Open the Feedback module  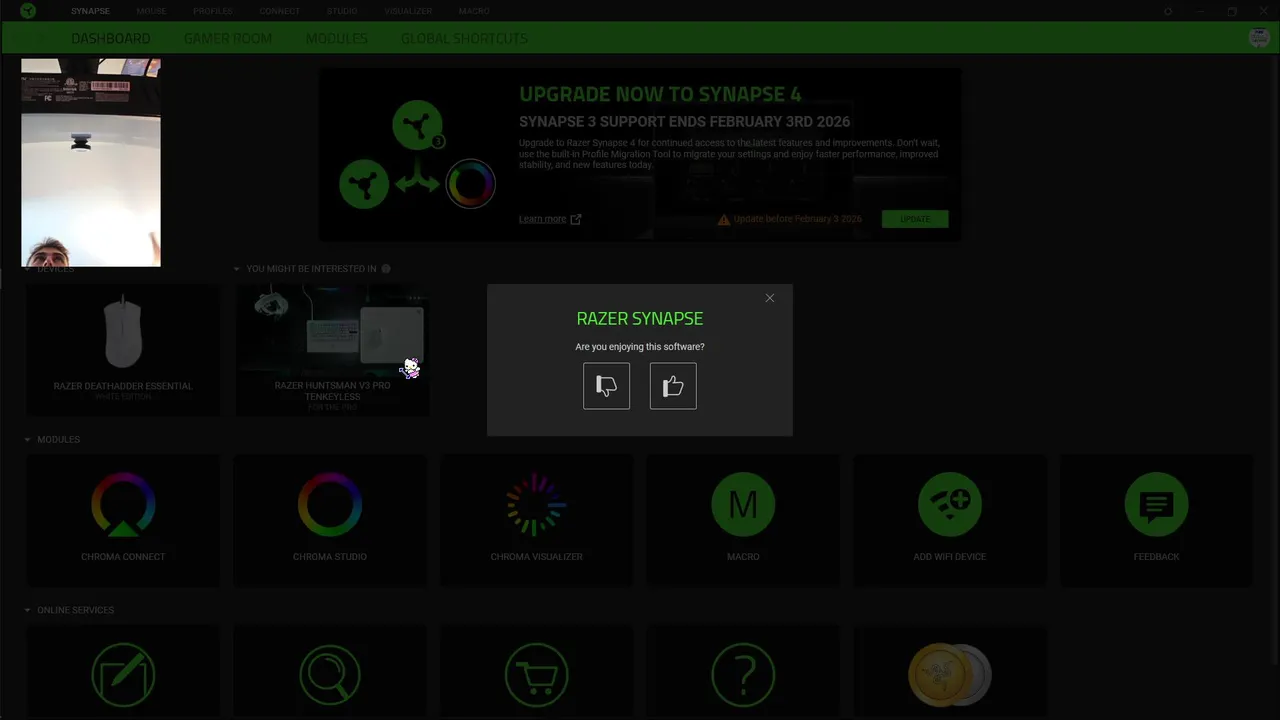pyautogui.click(x=1156, y=519)
